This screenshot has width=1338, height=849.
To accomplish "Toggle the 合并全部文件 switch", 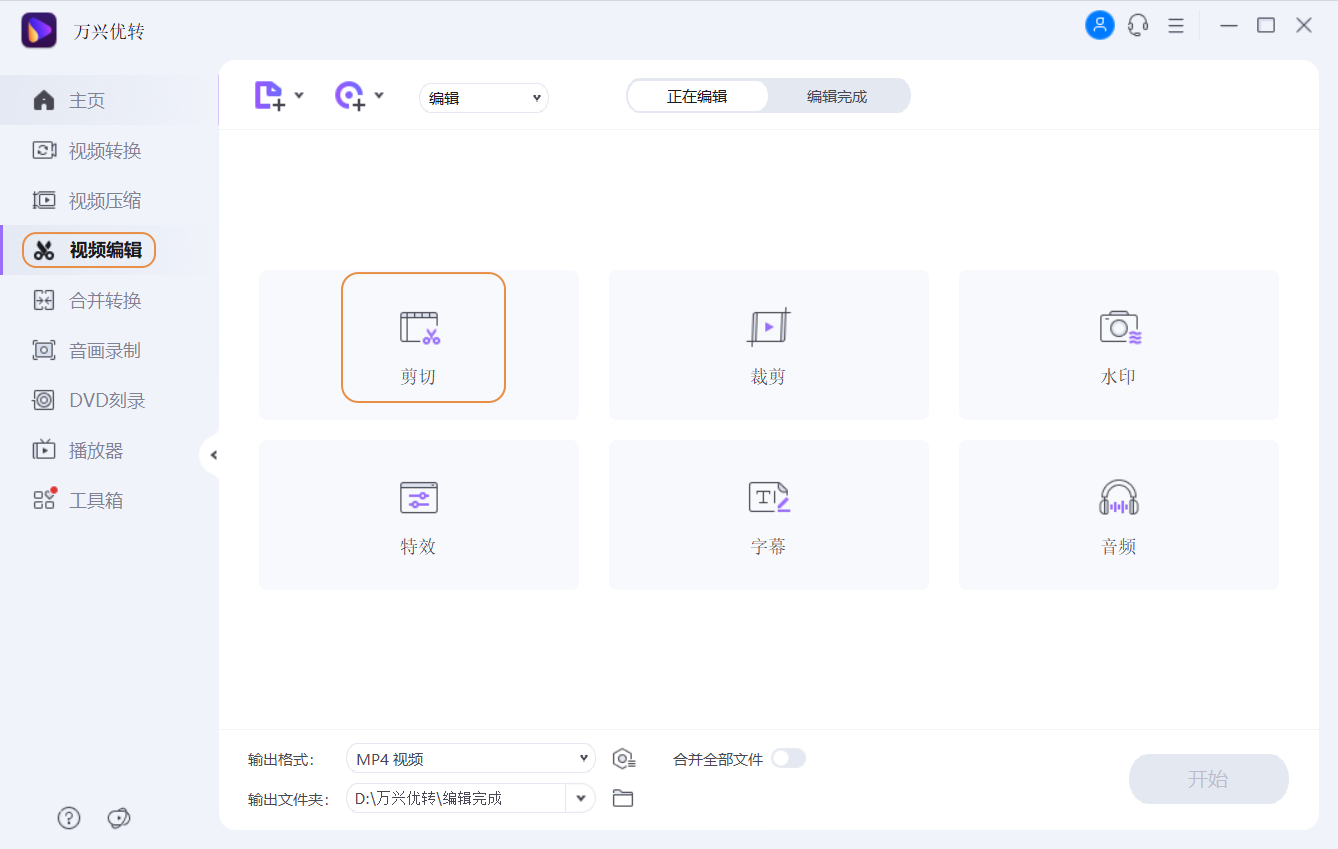I will tap(788, 758).
